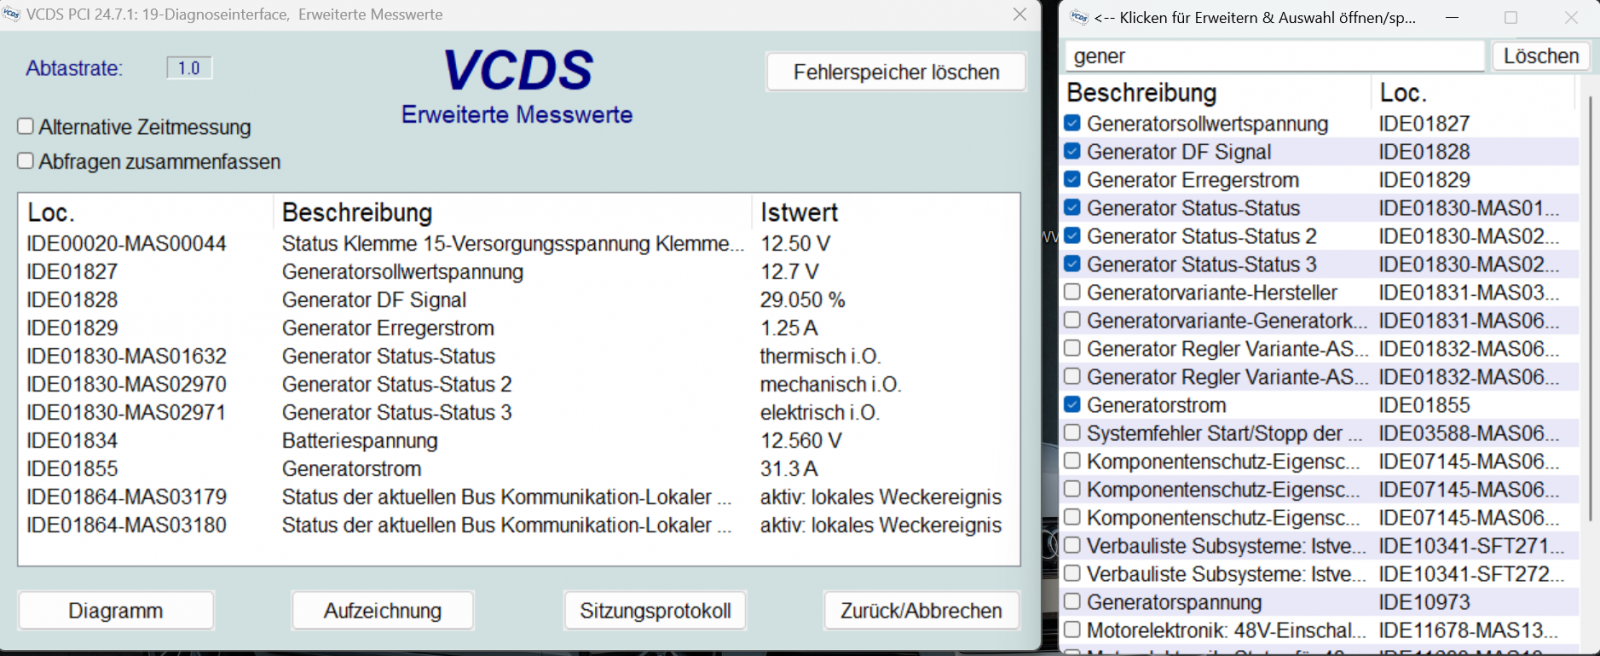1600x656 pixels.
Task: Uncheck Generator DF Signal checkbox
Action: click(x=1072, y=151)
